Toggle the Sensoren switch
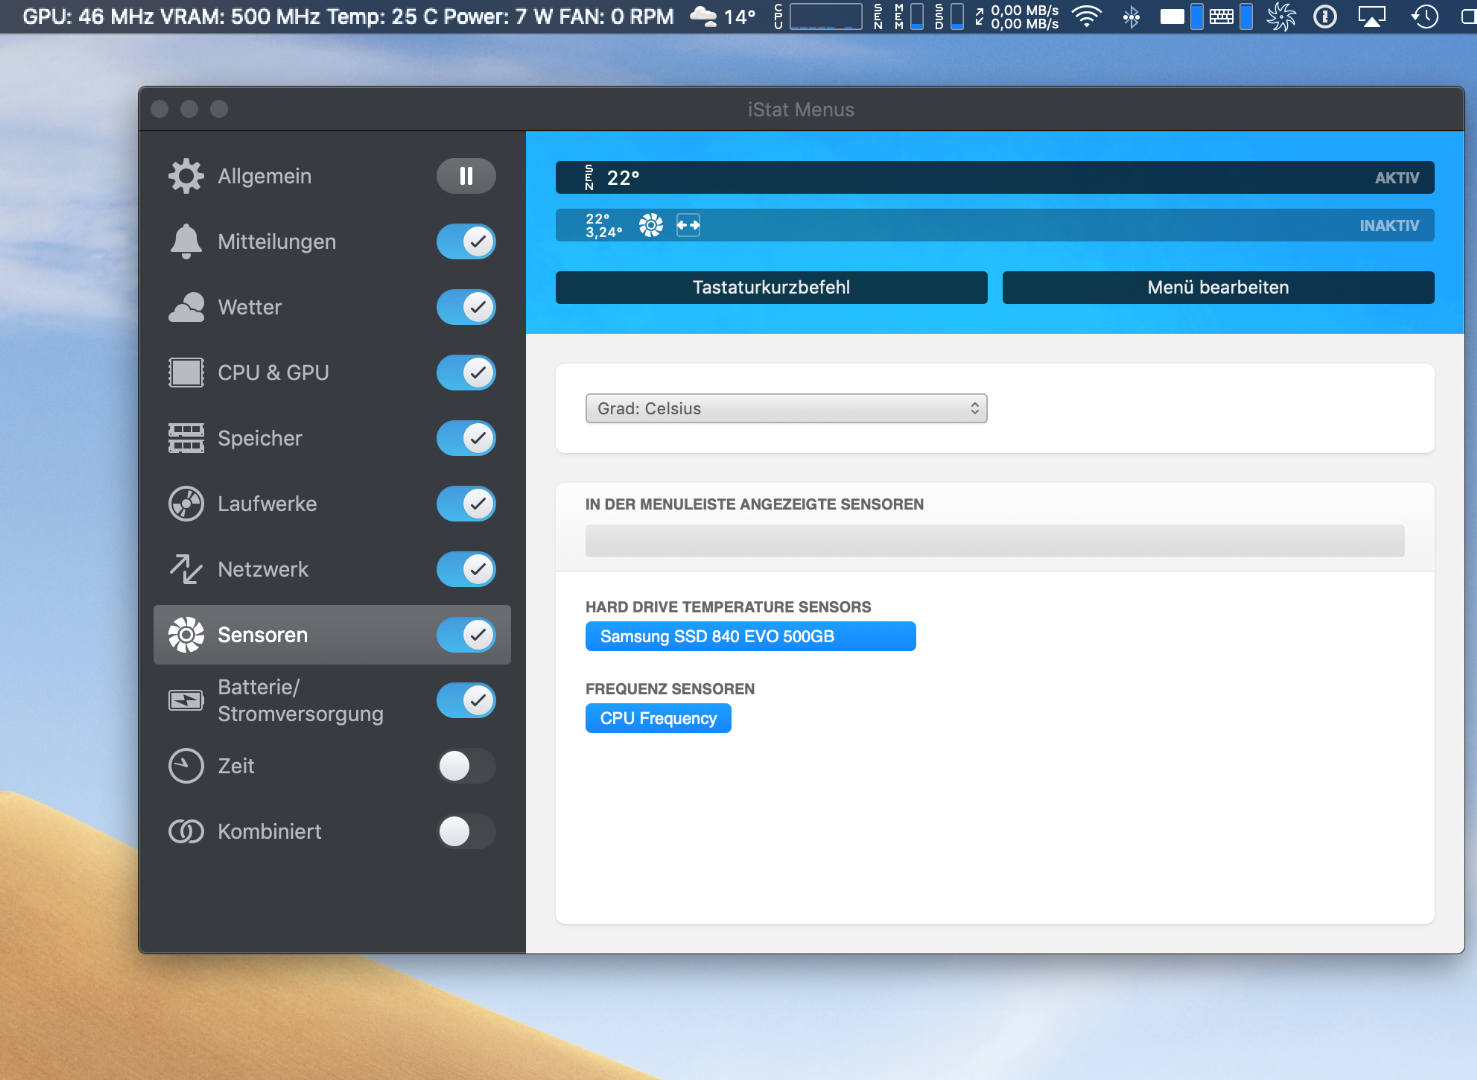 click(x=466, y=635)
